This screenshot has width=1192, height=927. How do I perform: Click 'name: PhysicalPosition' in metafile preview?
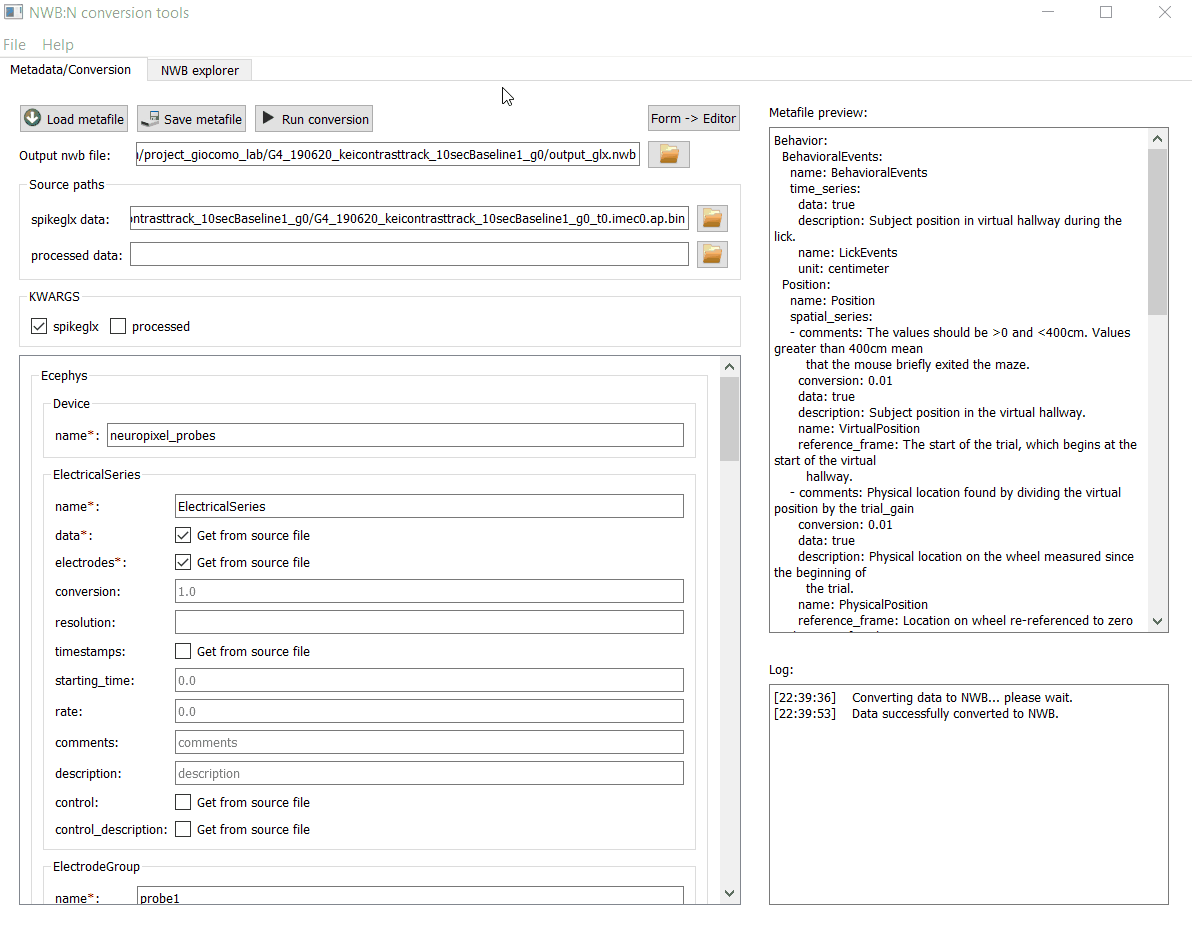coord(862,605)
